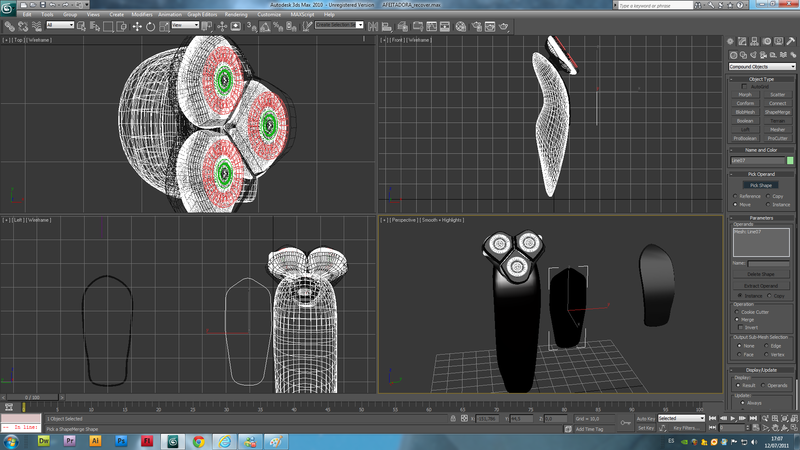Enable the AutoGrid checkbox

[744, 87]
